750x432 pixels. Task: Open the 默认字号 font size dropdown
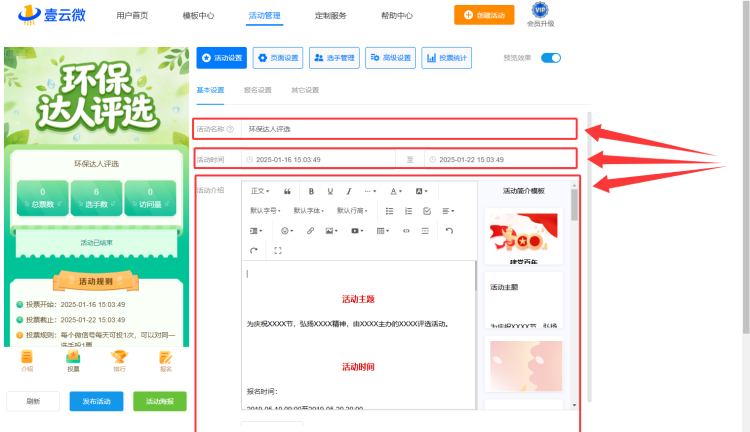[x=265, y=211]
